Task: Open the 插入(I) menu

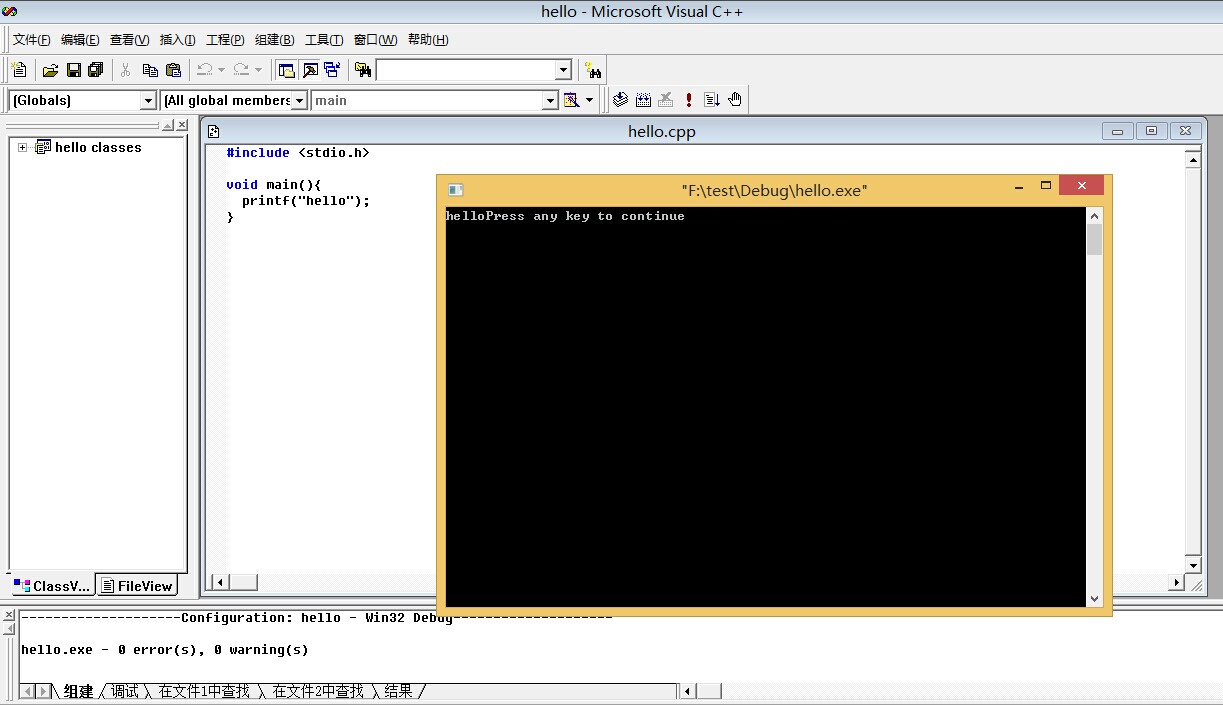Action: coord(178,40)
